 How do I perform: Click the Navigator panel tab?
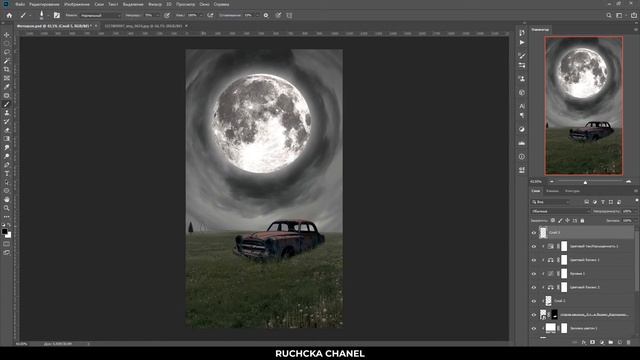(x=540, y=30)
